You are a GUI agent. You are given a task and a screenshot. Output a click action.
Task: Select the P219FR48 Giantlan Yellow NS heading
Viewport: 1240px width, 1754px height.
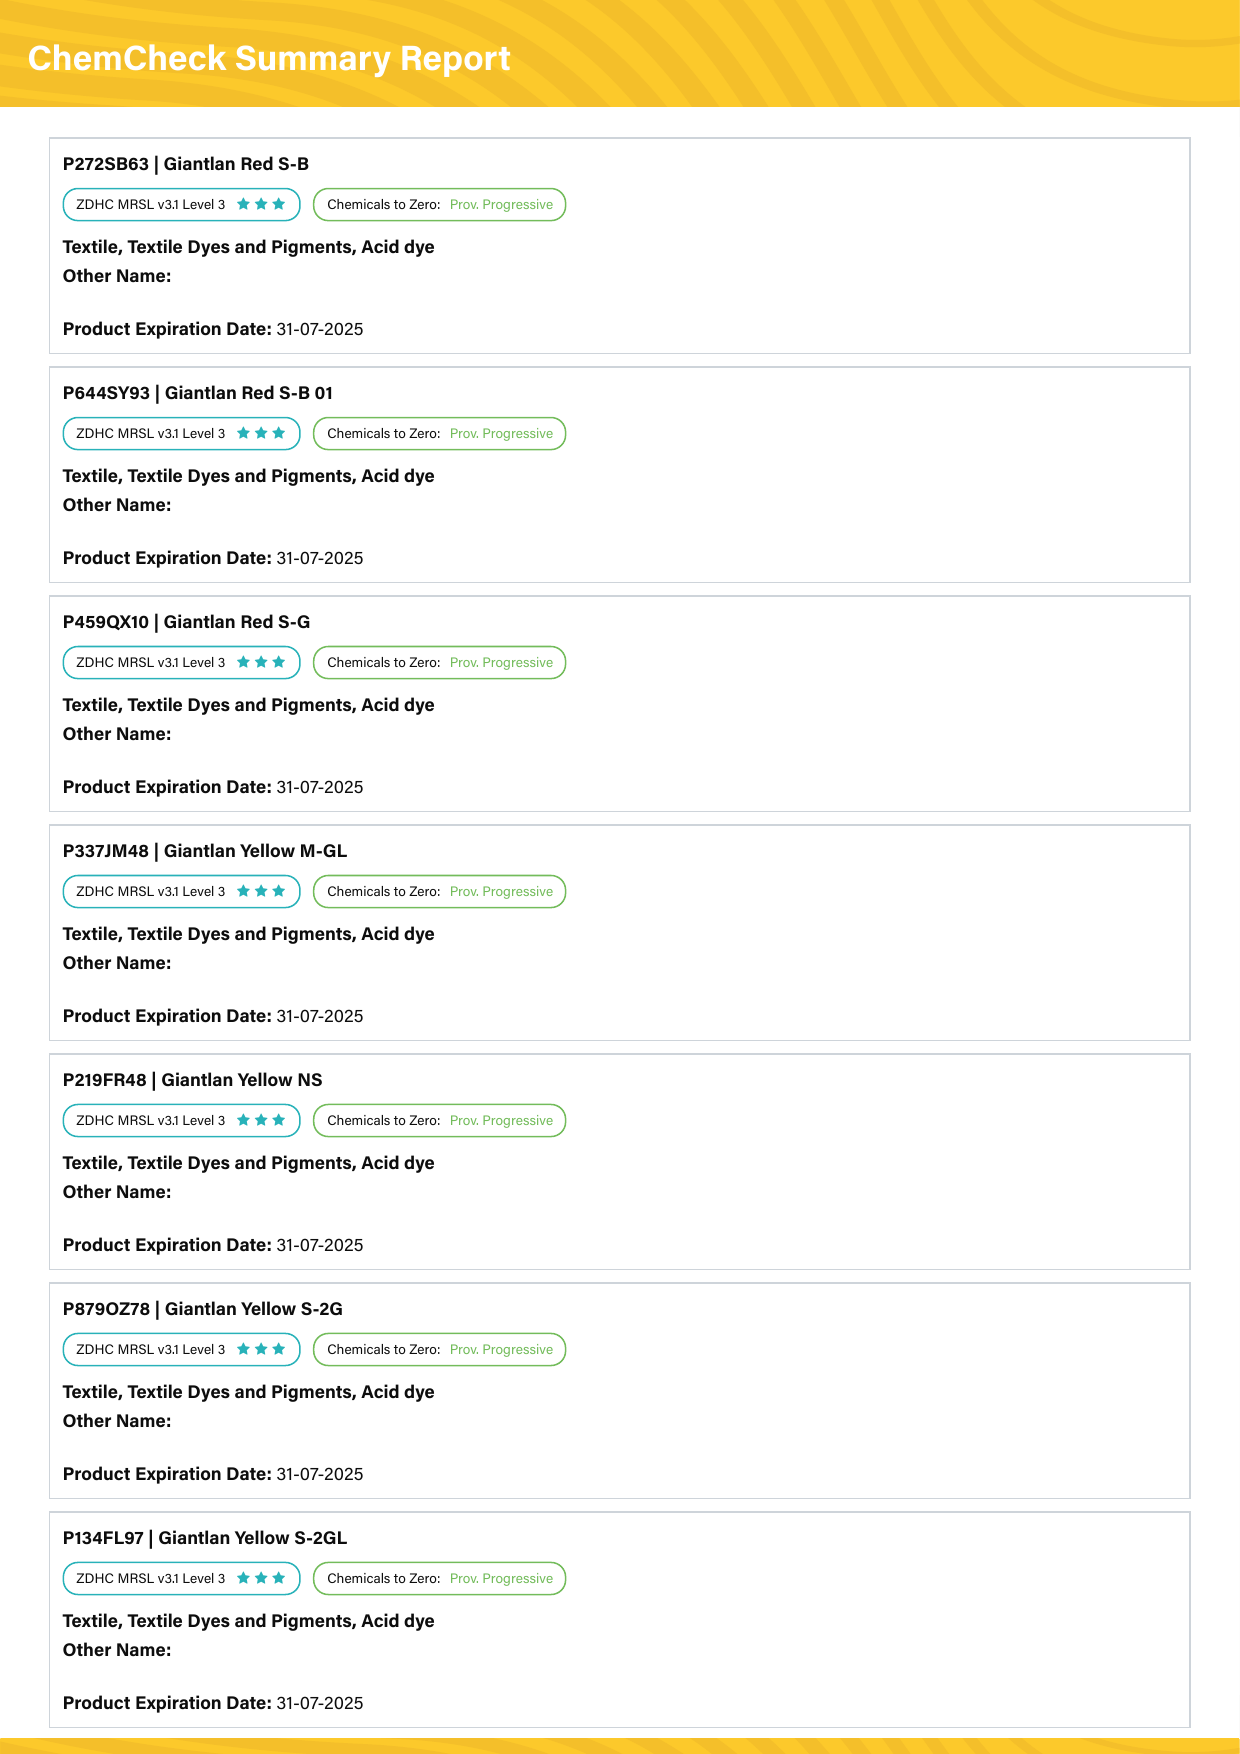(193, 1080)
